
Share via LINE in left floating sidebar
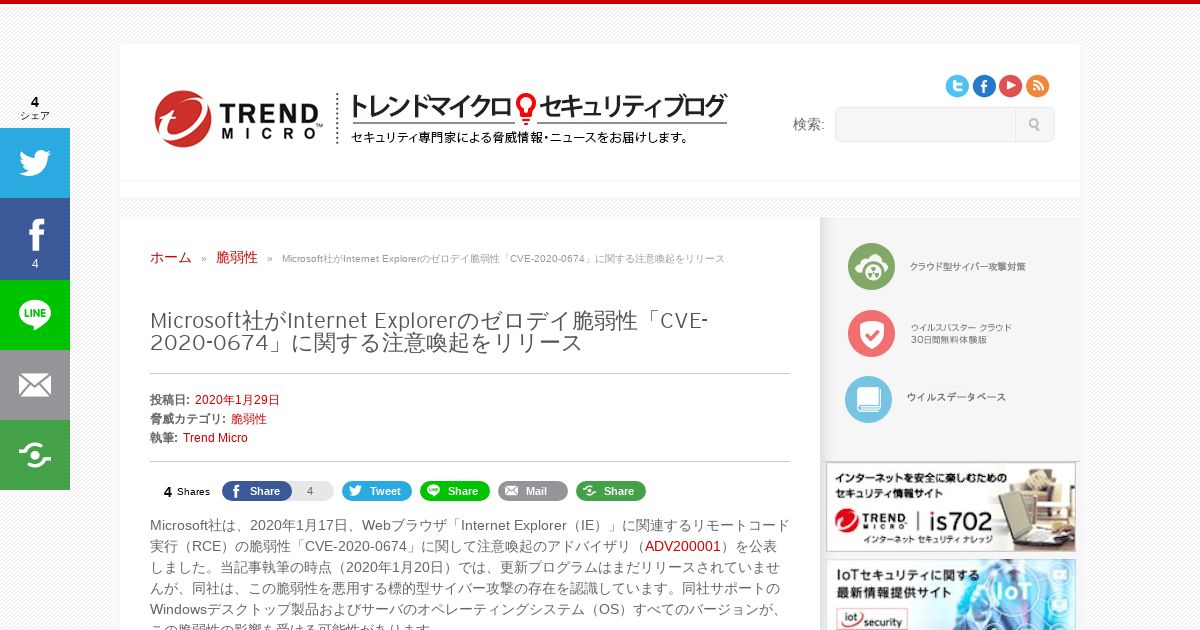click(35, 315)
